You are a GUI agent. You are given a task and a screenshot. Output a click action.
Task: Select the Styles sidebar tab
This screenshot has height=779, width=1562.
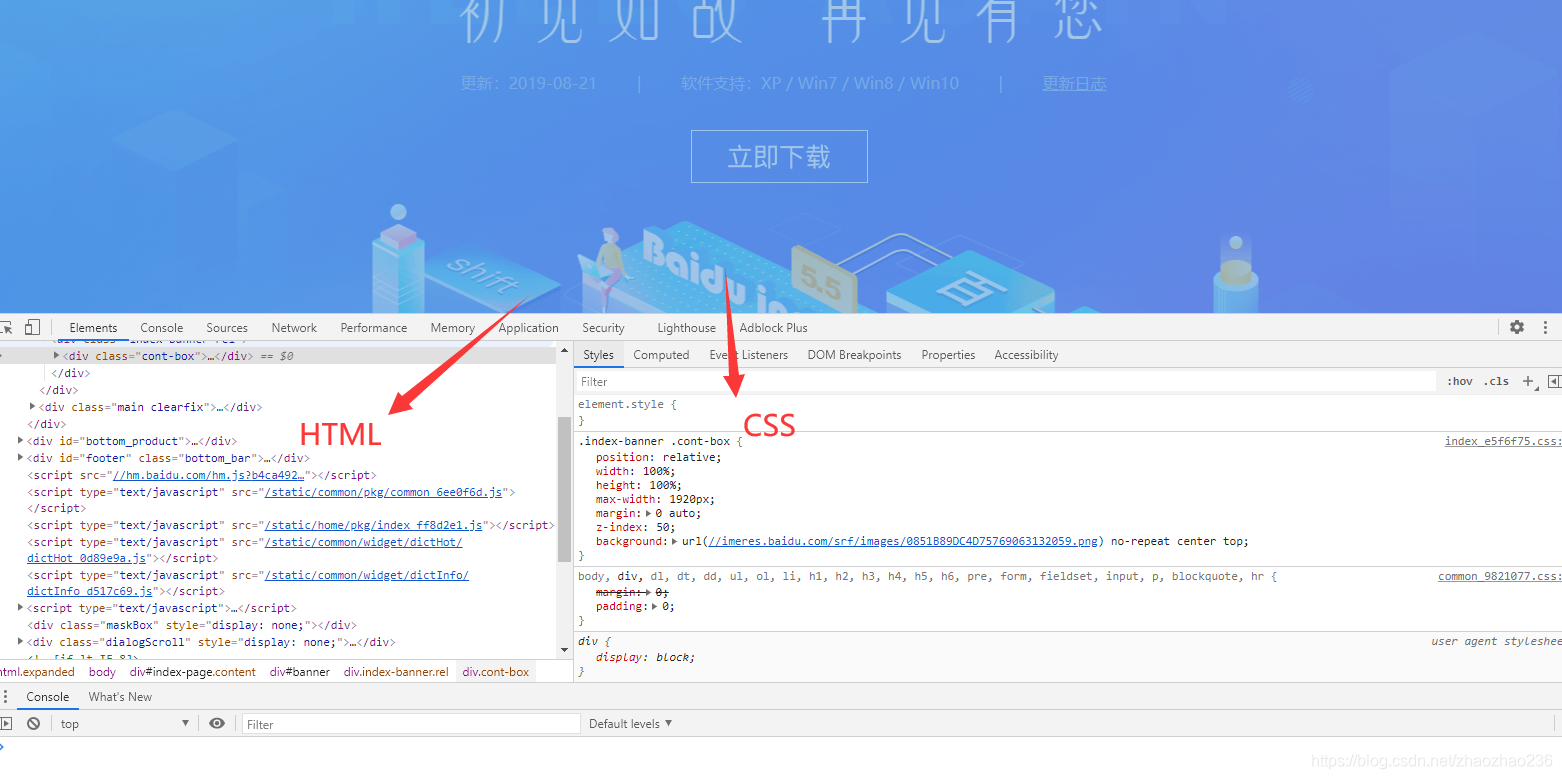coord(598,355)
